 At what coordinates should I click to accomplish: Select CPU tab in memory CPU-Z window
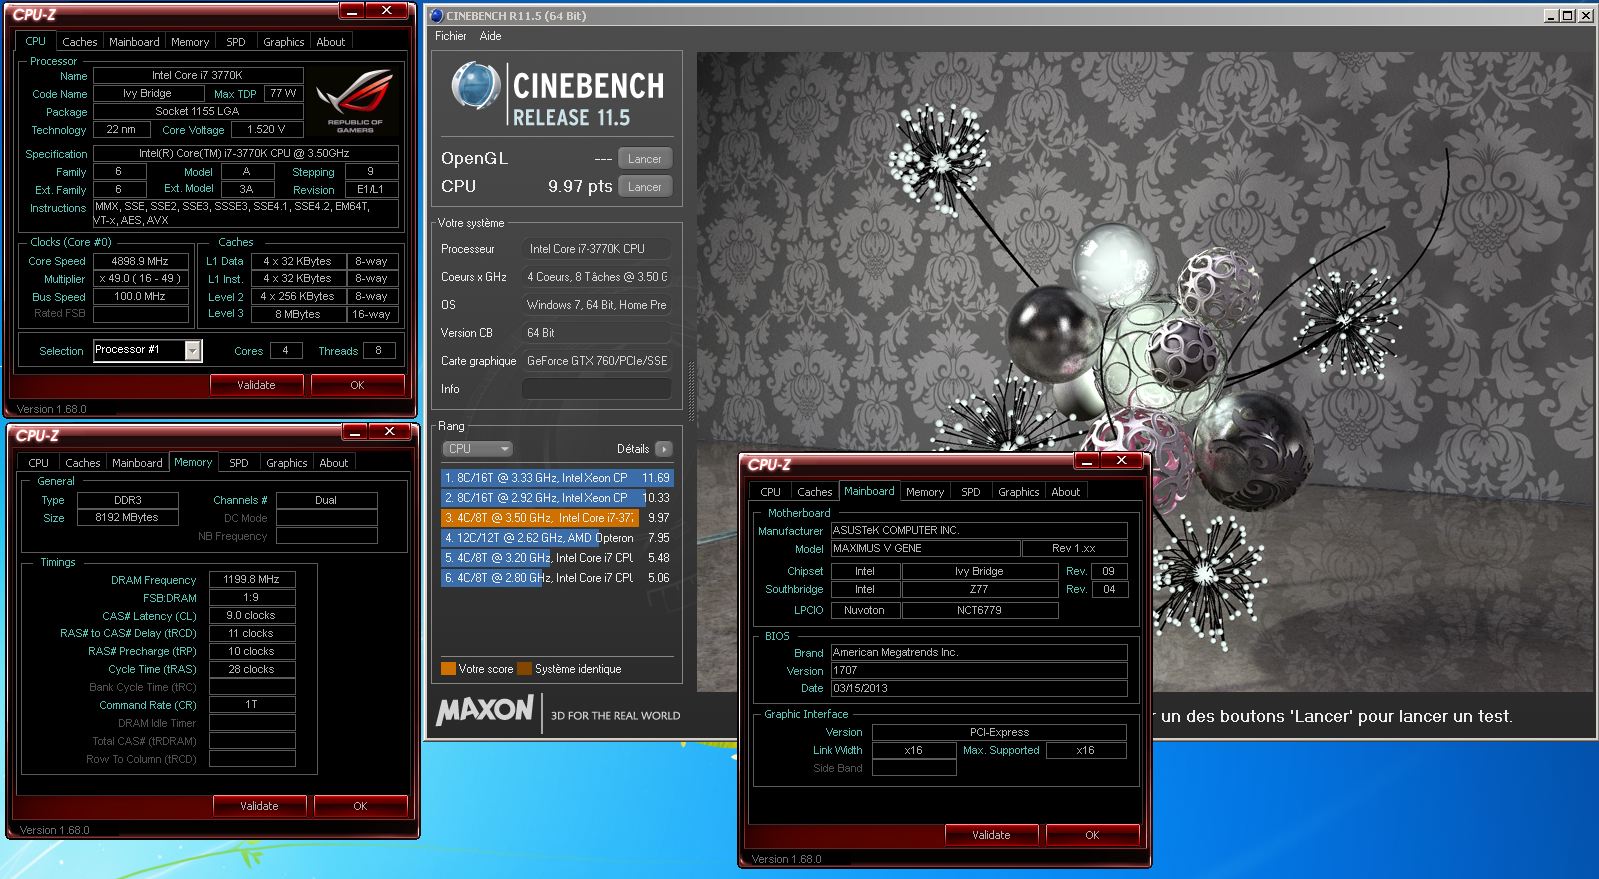[38, 463]
